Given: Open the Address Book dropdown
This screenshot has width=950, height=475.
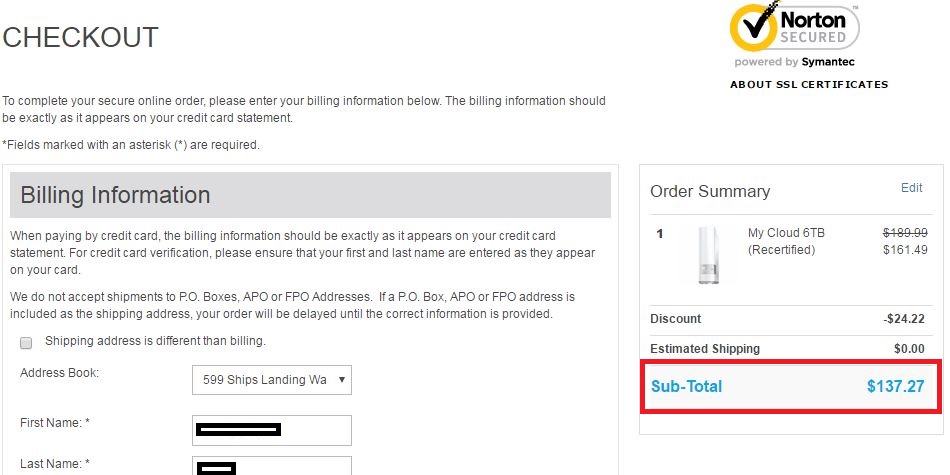Looking at the screenshot, I should (x=271, y=380).
